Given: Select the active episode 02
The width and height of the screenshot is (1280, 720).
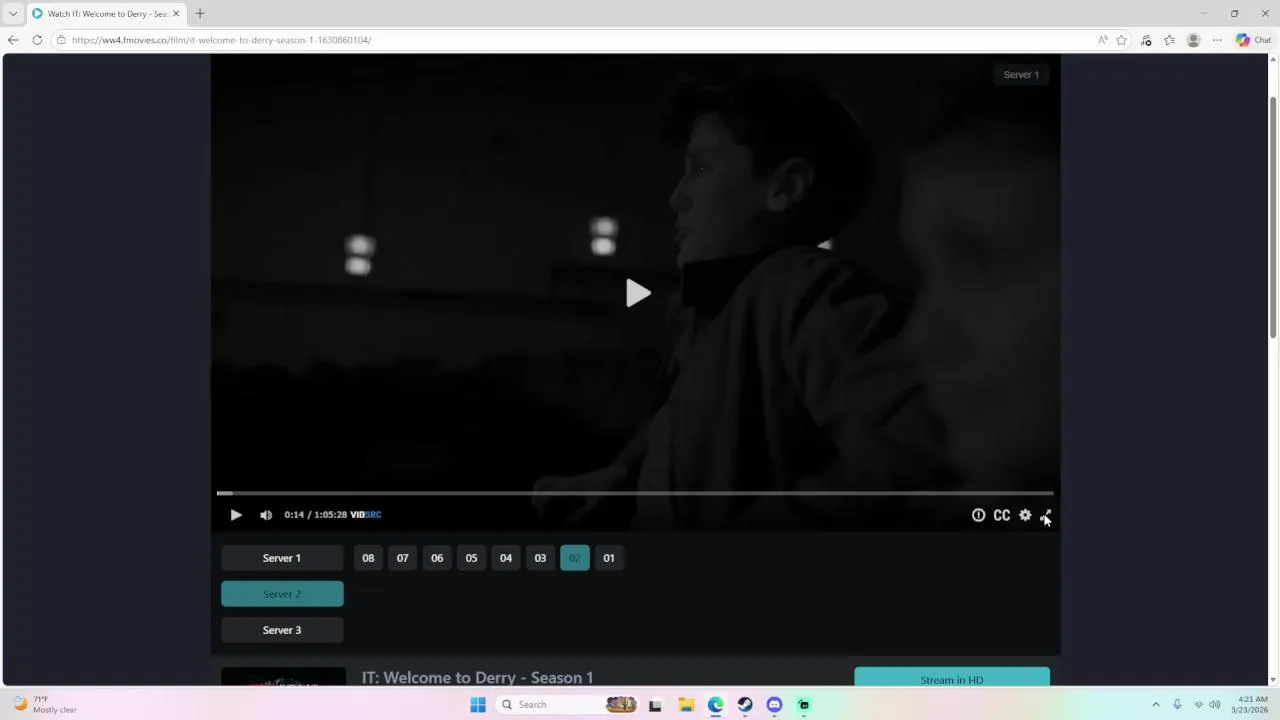Looking at the screenshot, I should (x=575, y=558).
